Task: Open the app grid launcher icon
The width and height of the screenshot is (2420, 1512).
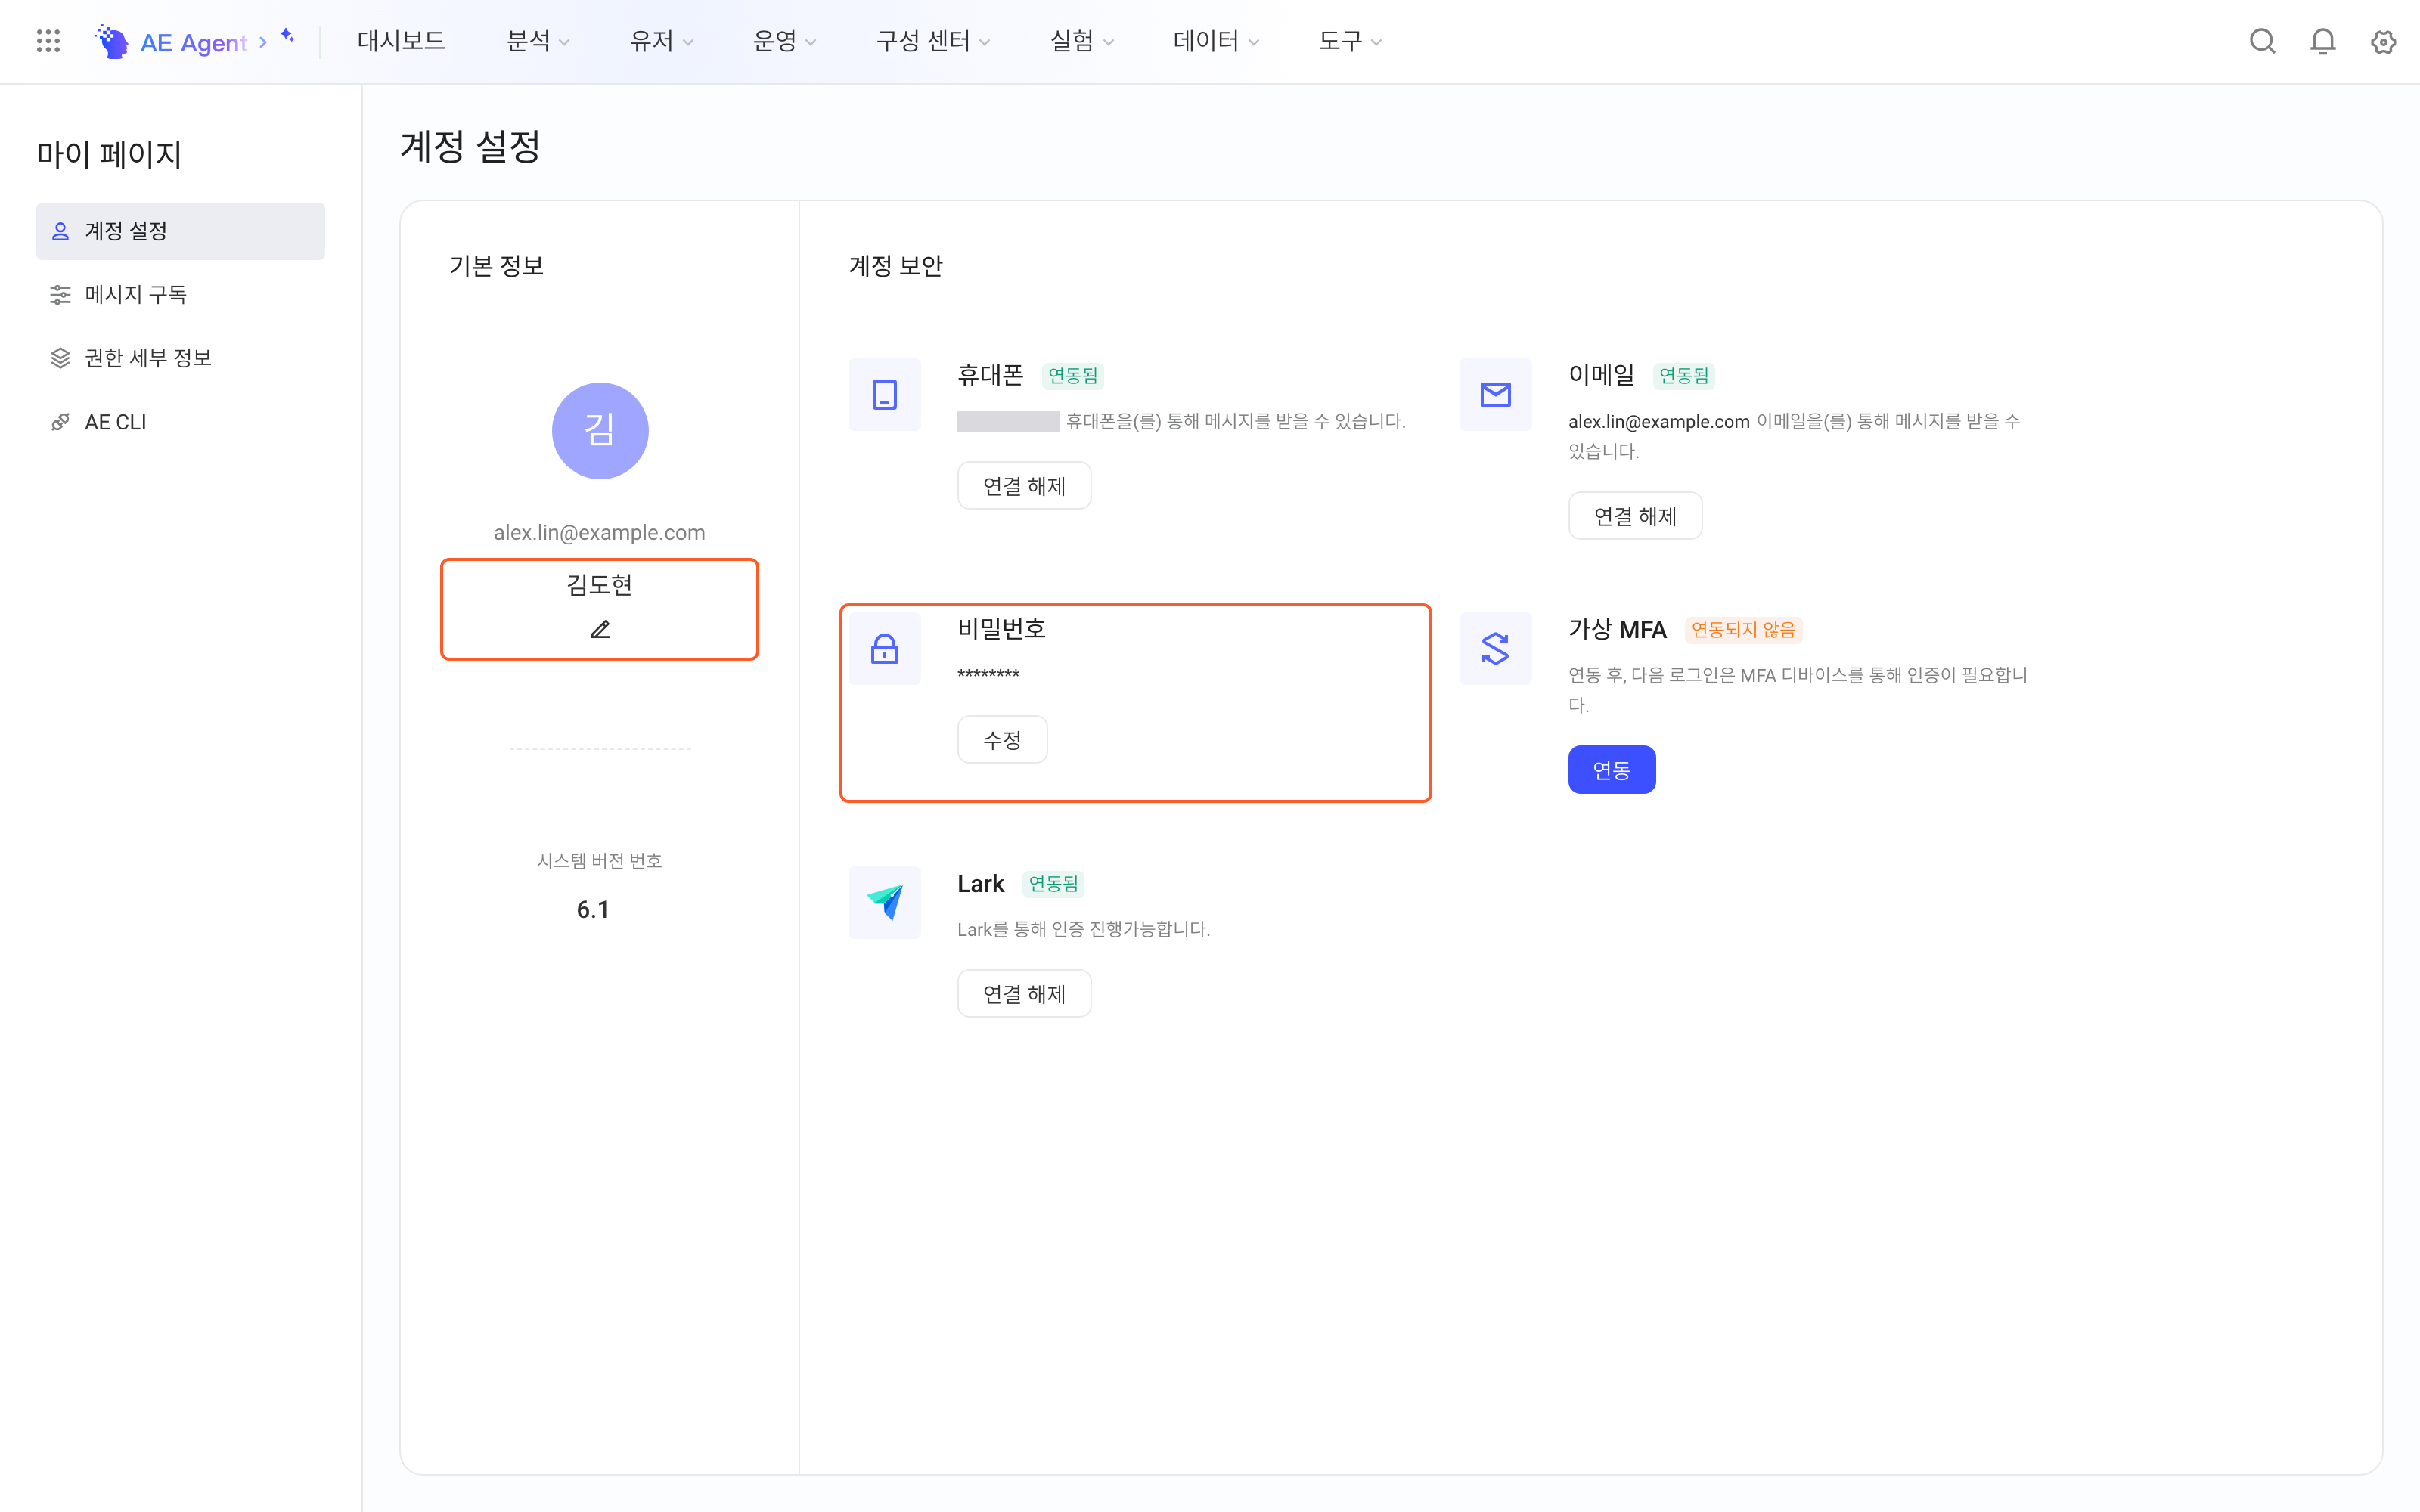Action: coord(48,41)
